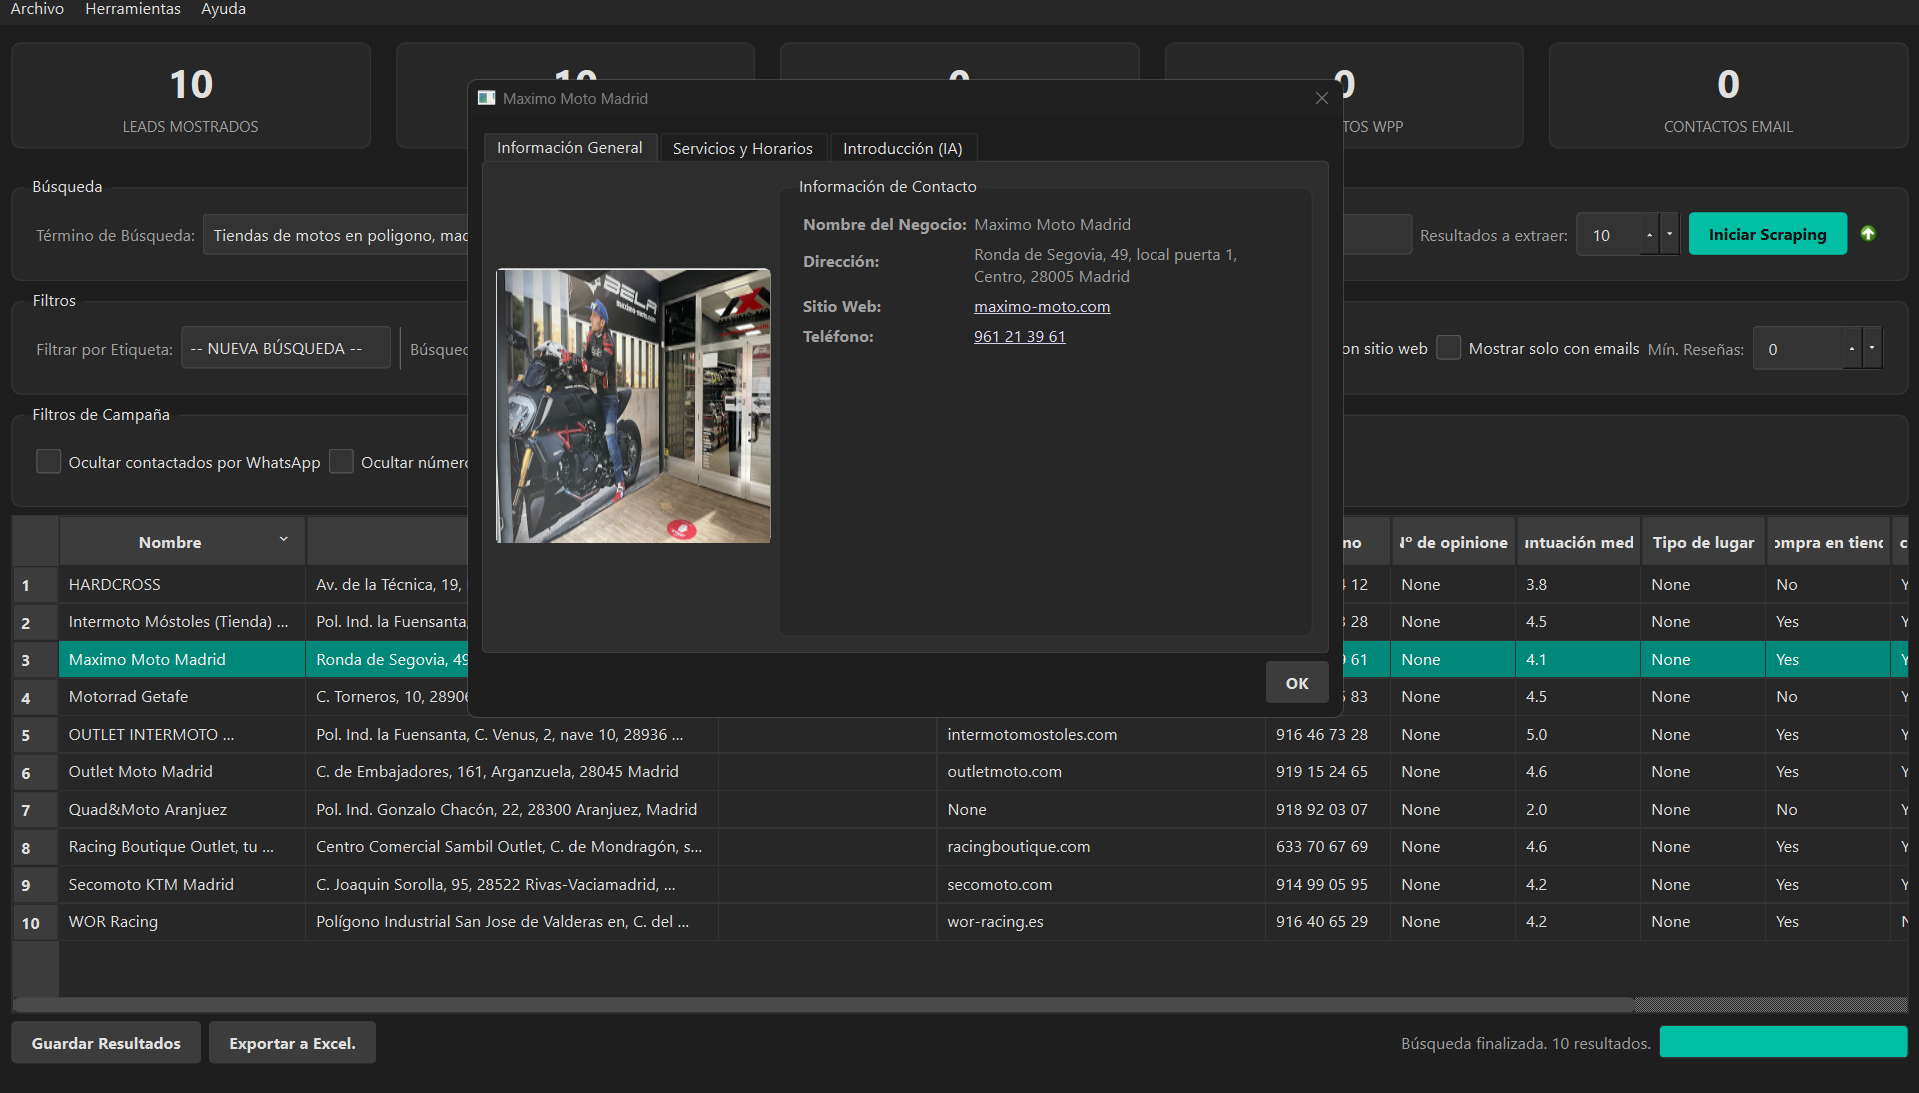
Task: Click the horizontal table scrollbar
Action: coord(823,1004)
